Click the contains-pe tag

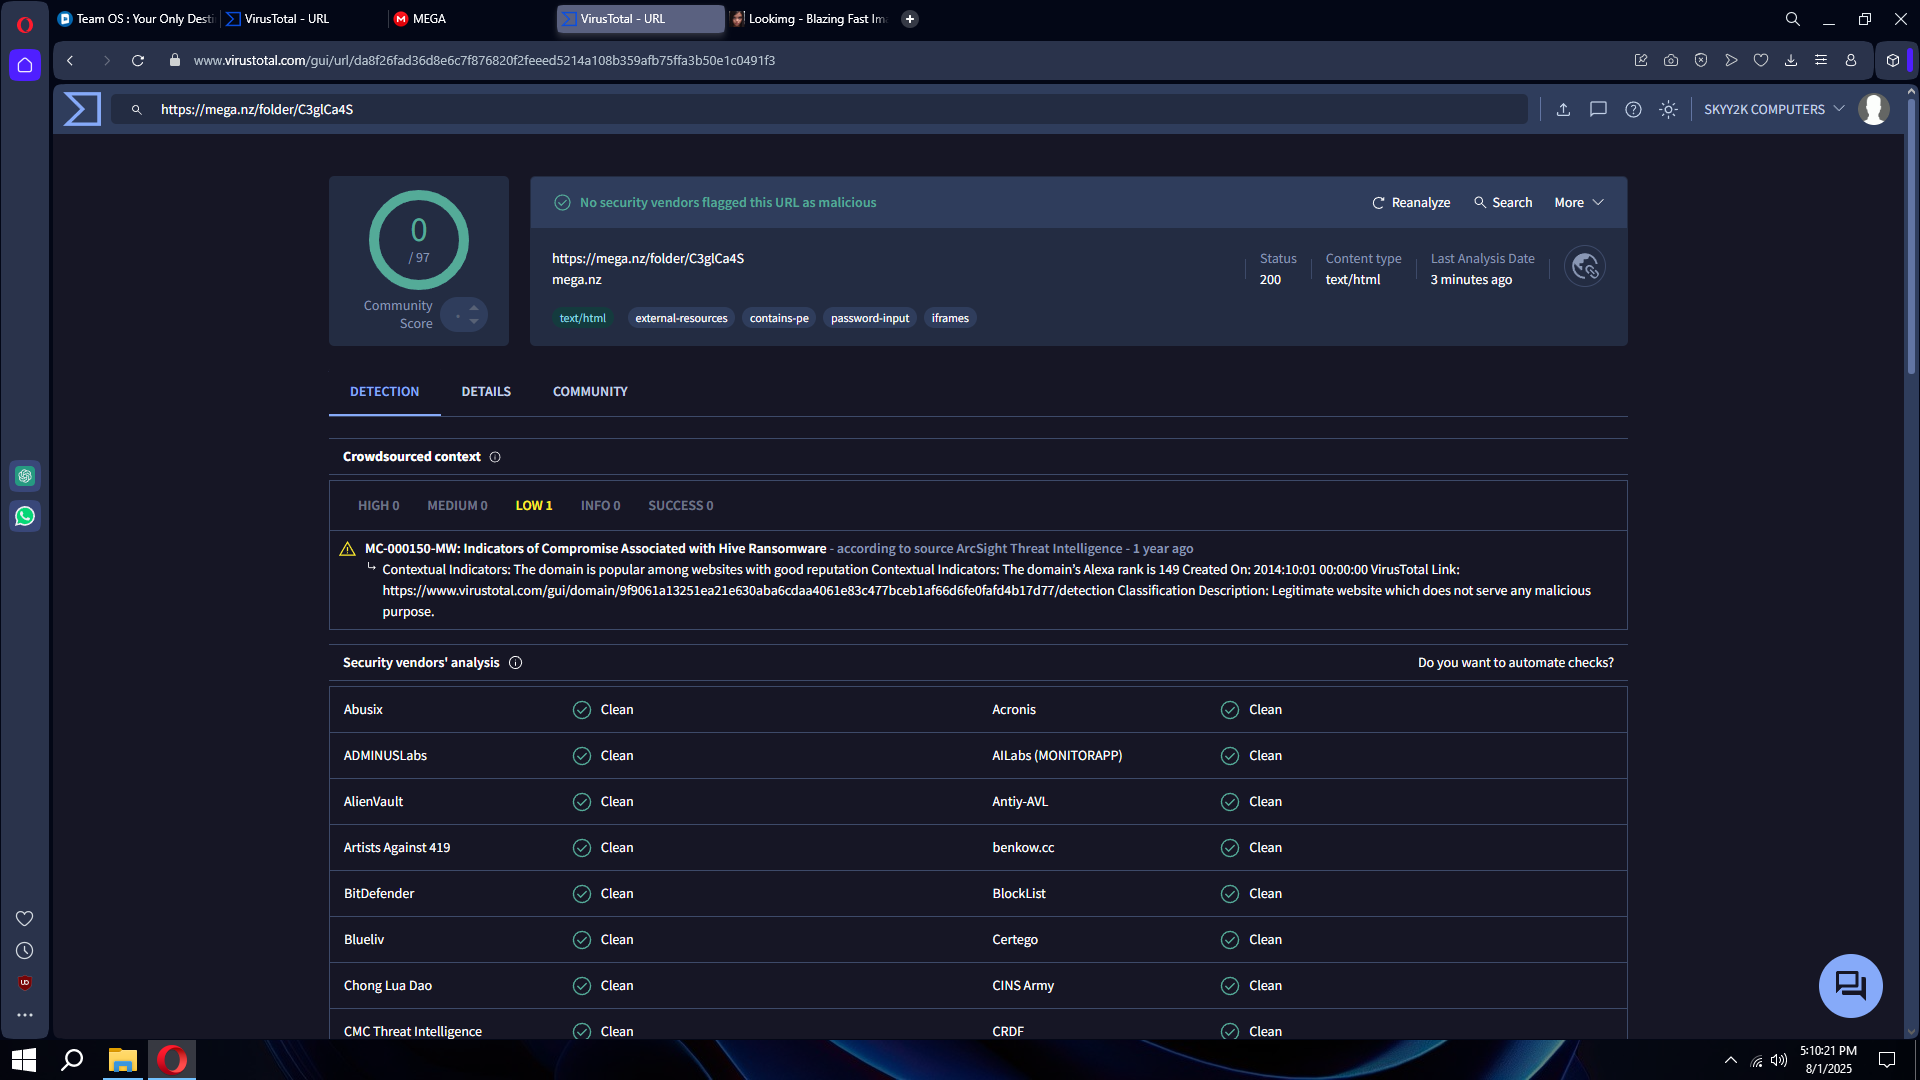[779, 319]
